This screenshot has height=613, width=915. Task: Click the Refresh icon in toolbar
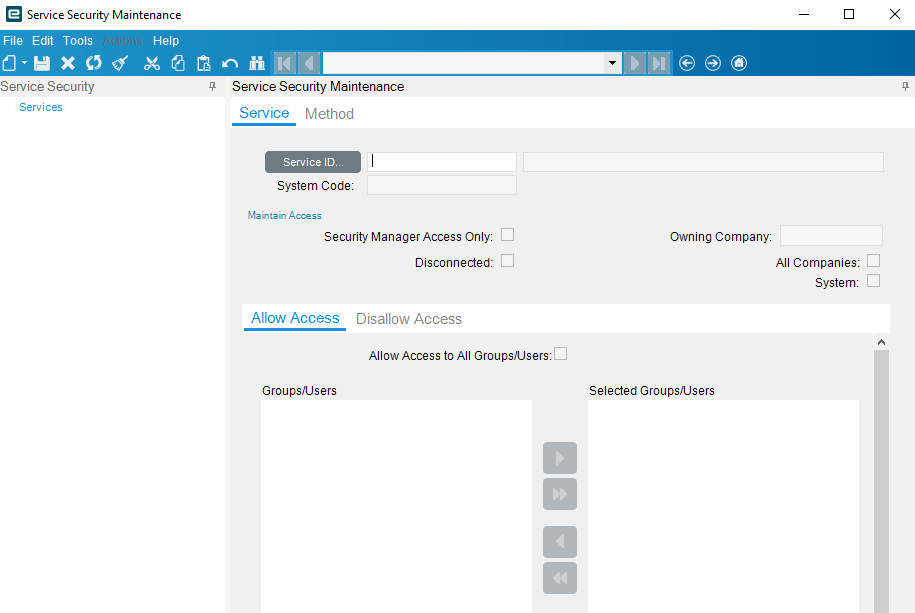(x=93, y=63)
